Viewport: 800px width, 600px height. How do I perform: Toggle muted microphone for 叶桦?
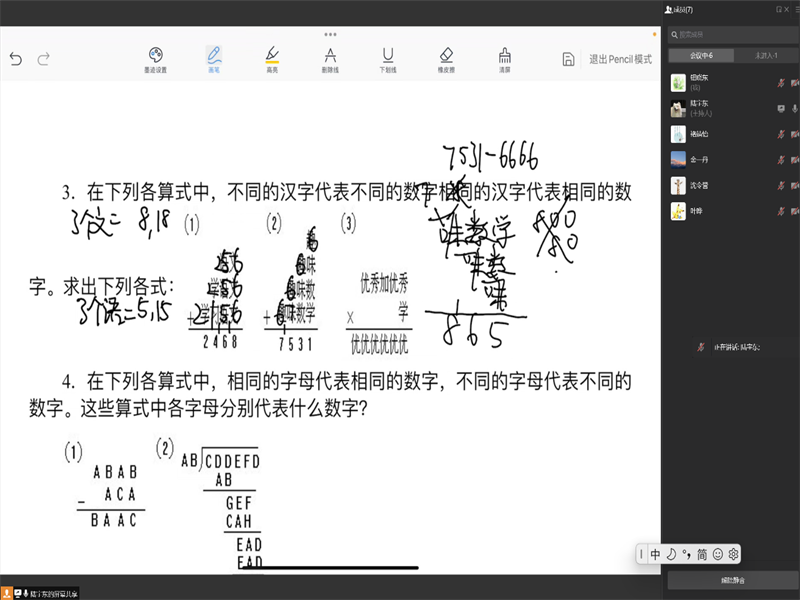click(x=780, y=212)
